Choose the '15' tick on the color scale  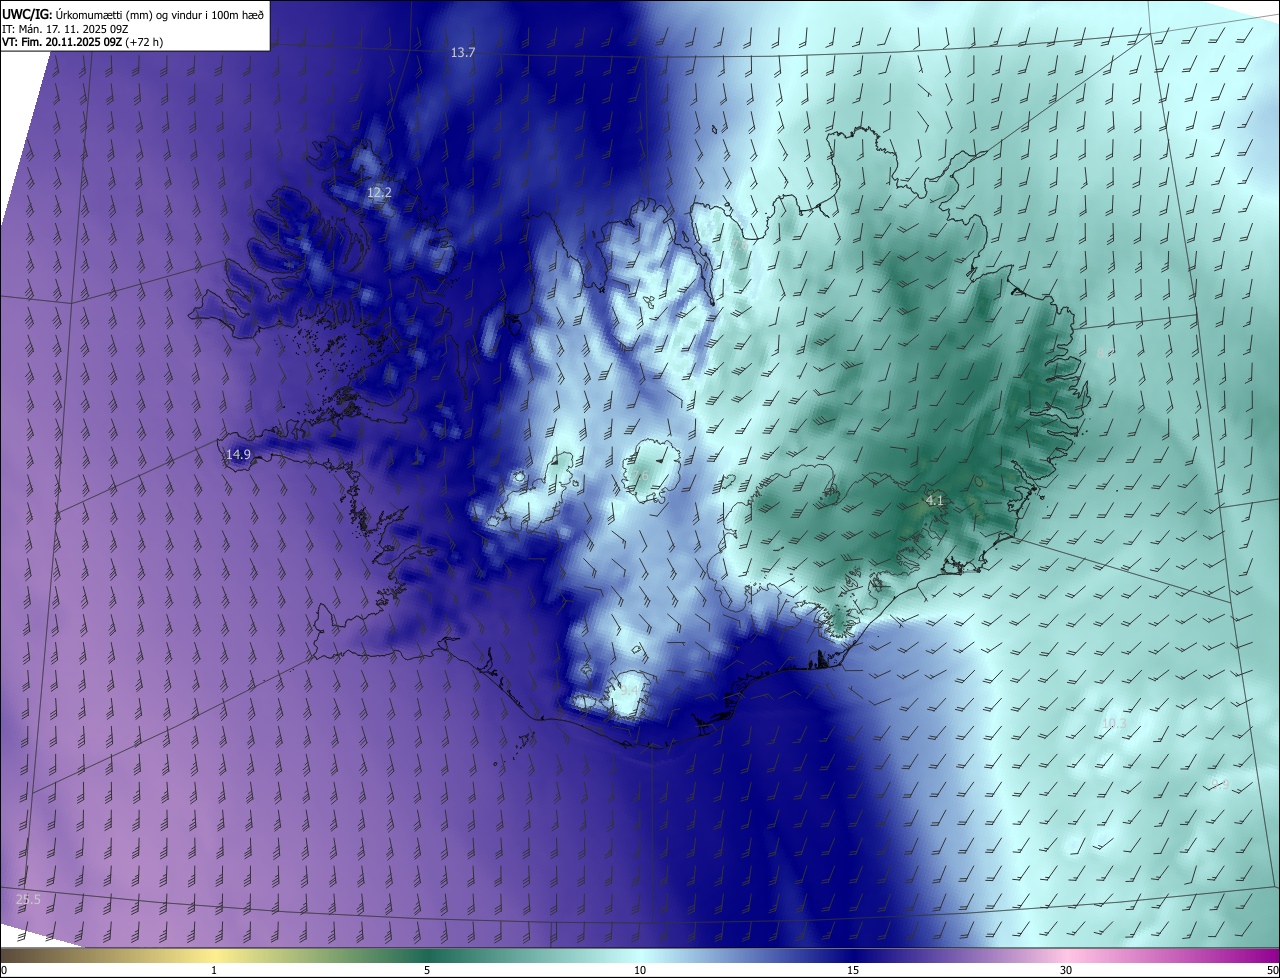pos(853,971)
